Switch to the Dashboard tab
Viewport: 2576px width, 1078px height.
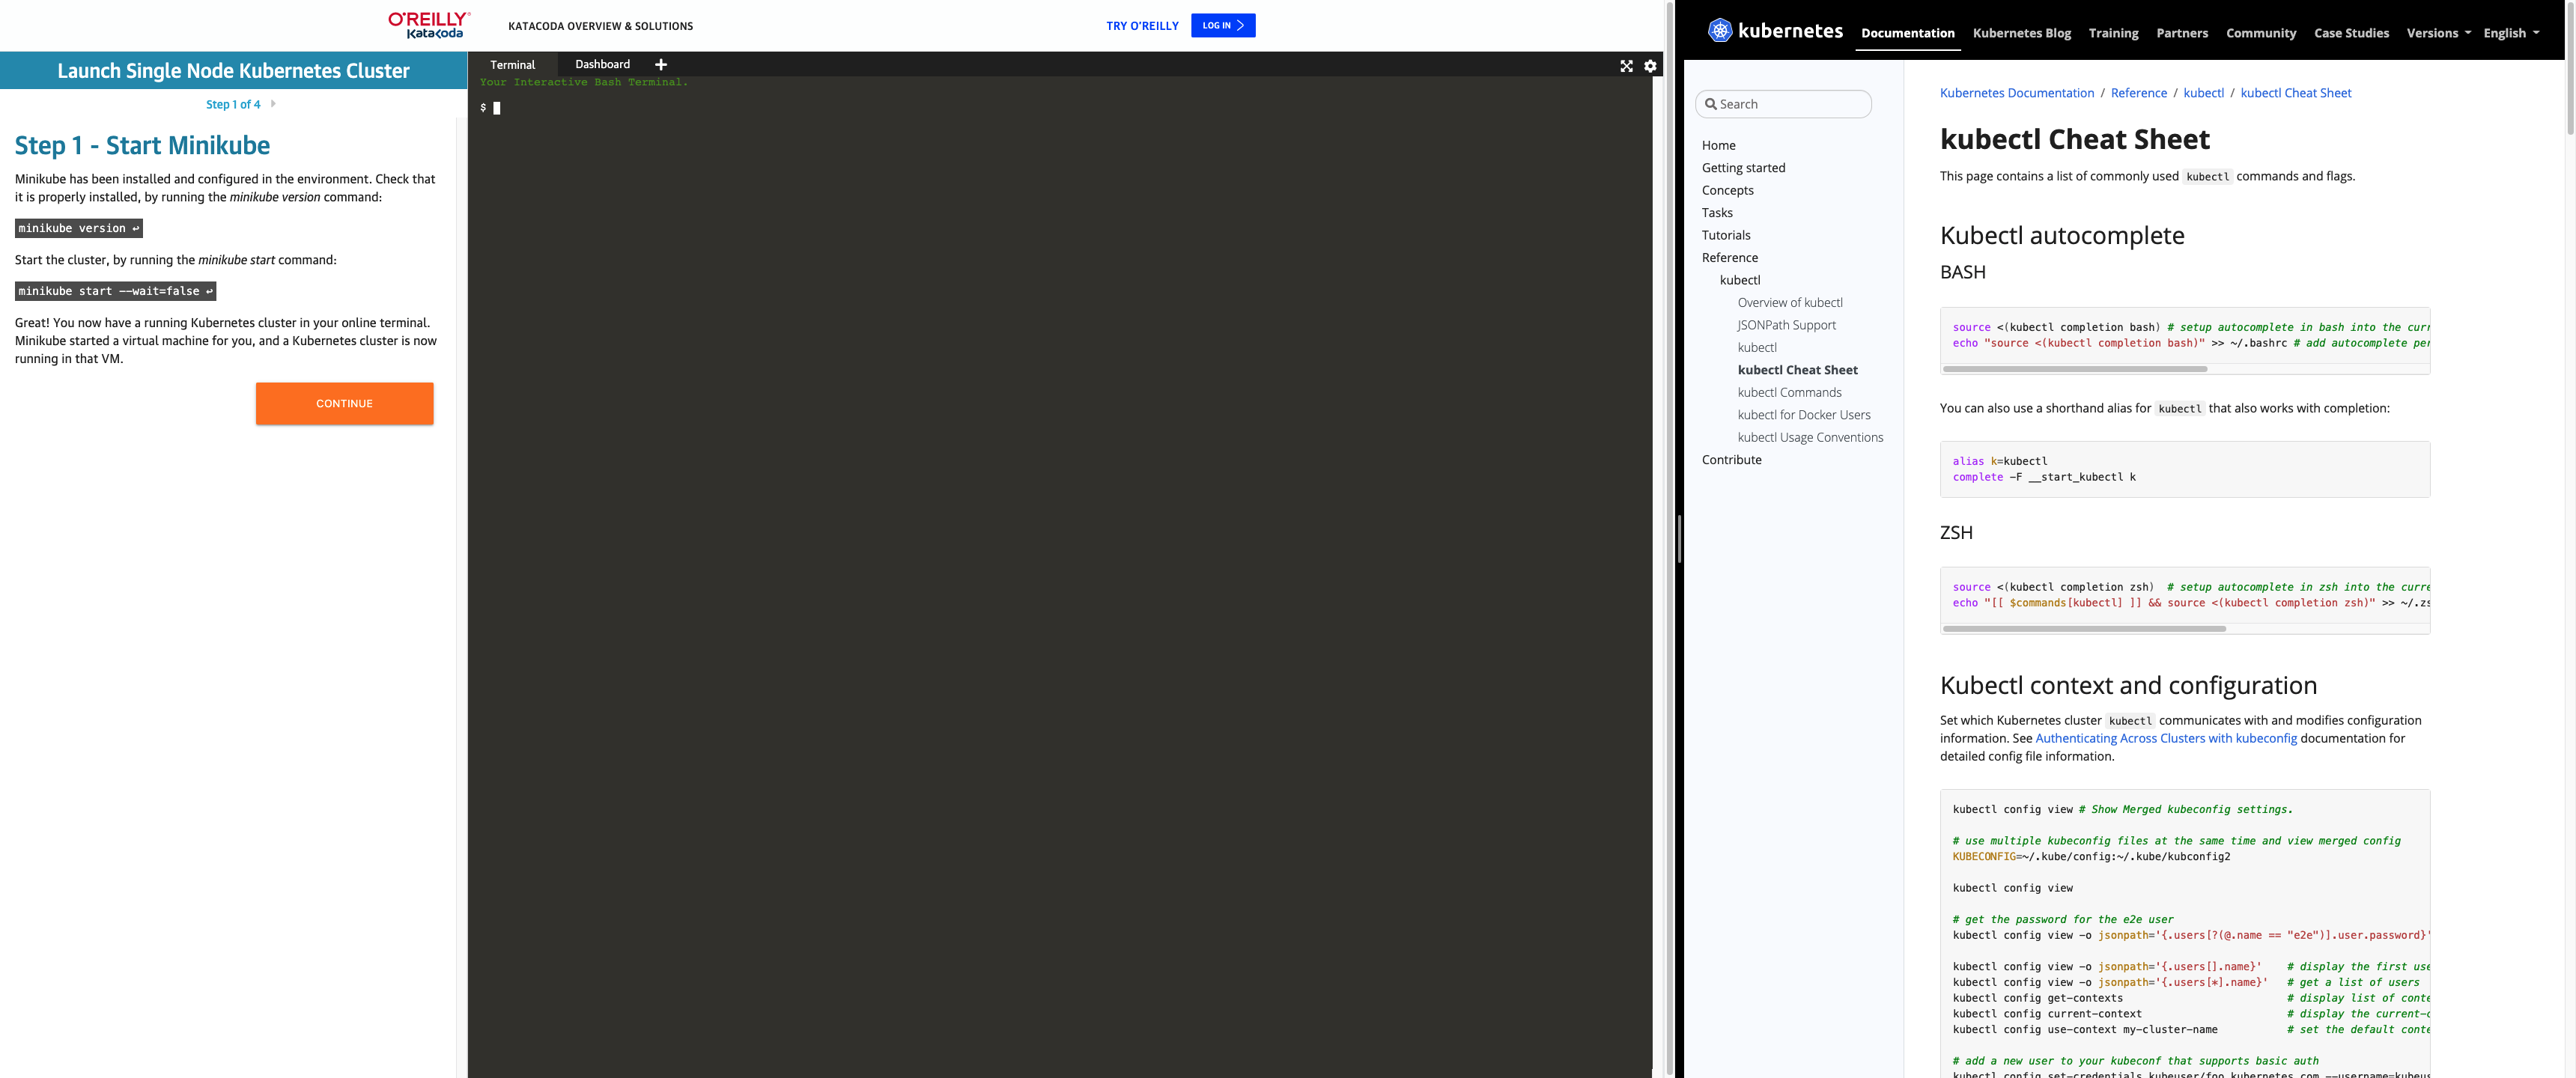(602, 64)
